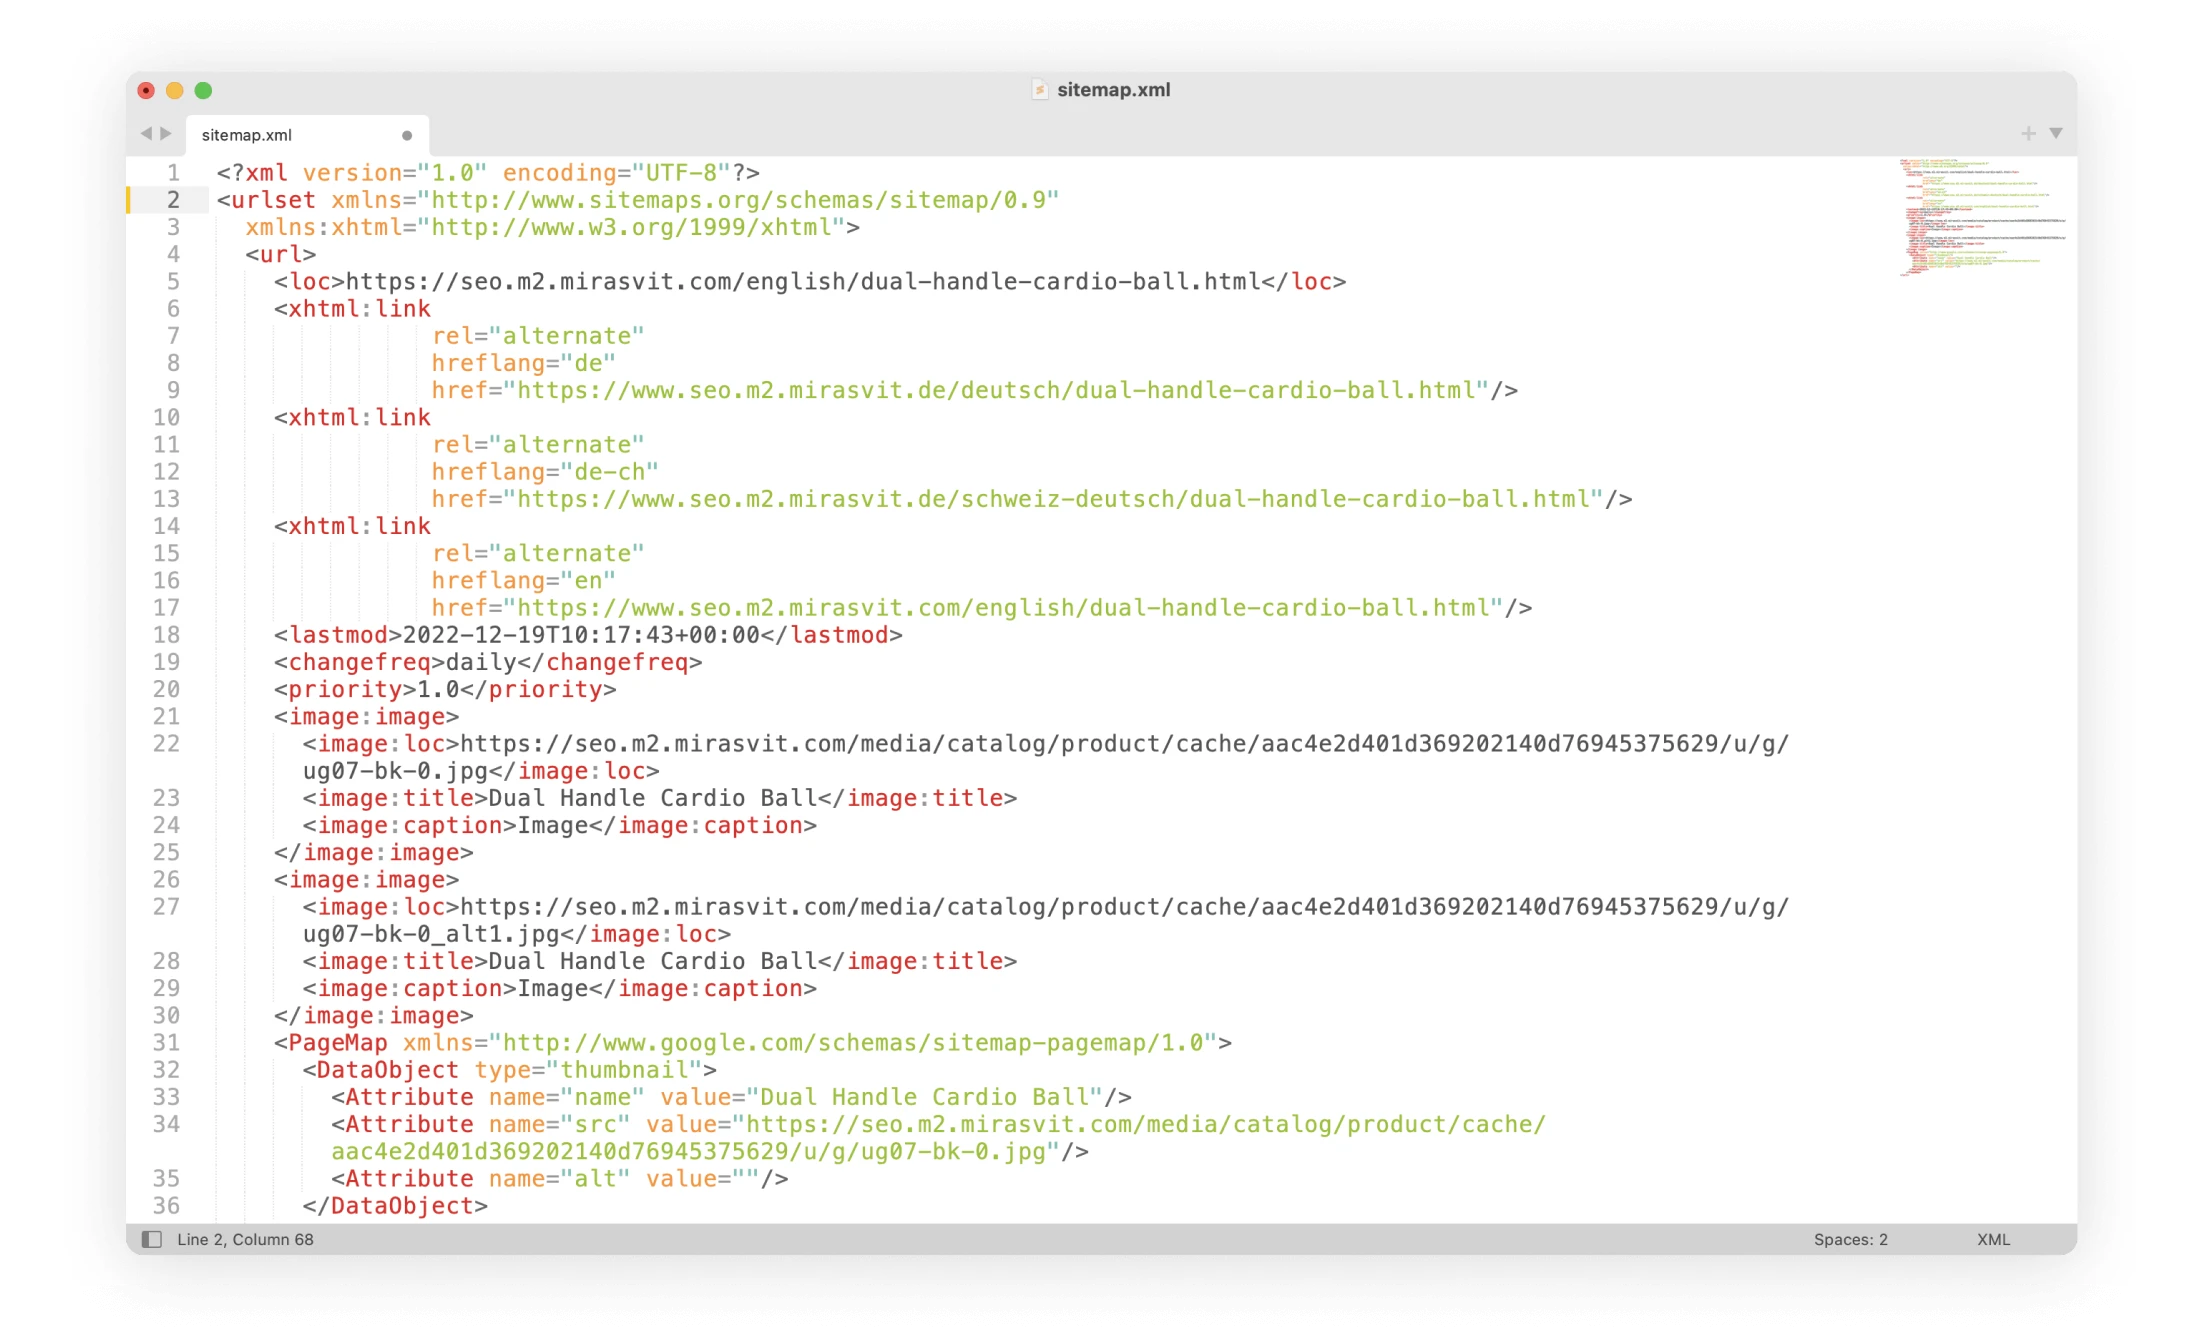
Task: Click the sidebar toggle icon in the status bar
Action: (150, 1239)
